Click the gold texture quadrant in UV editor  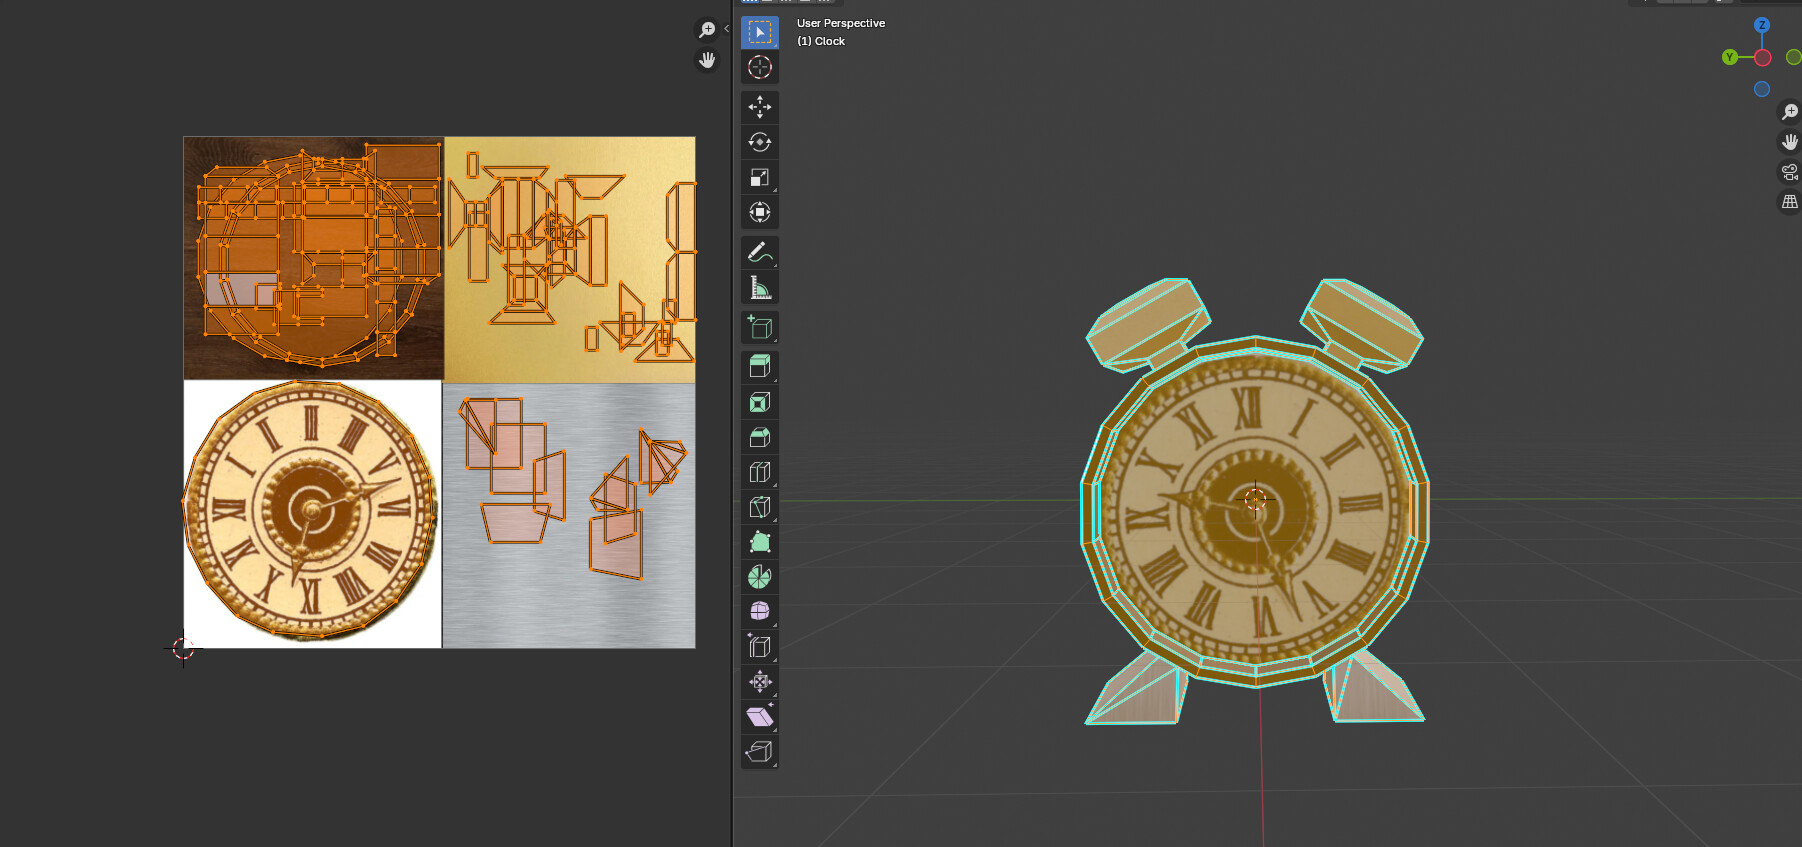[x=570, y=260]
